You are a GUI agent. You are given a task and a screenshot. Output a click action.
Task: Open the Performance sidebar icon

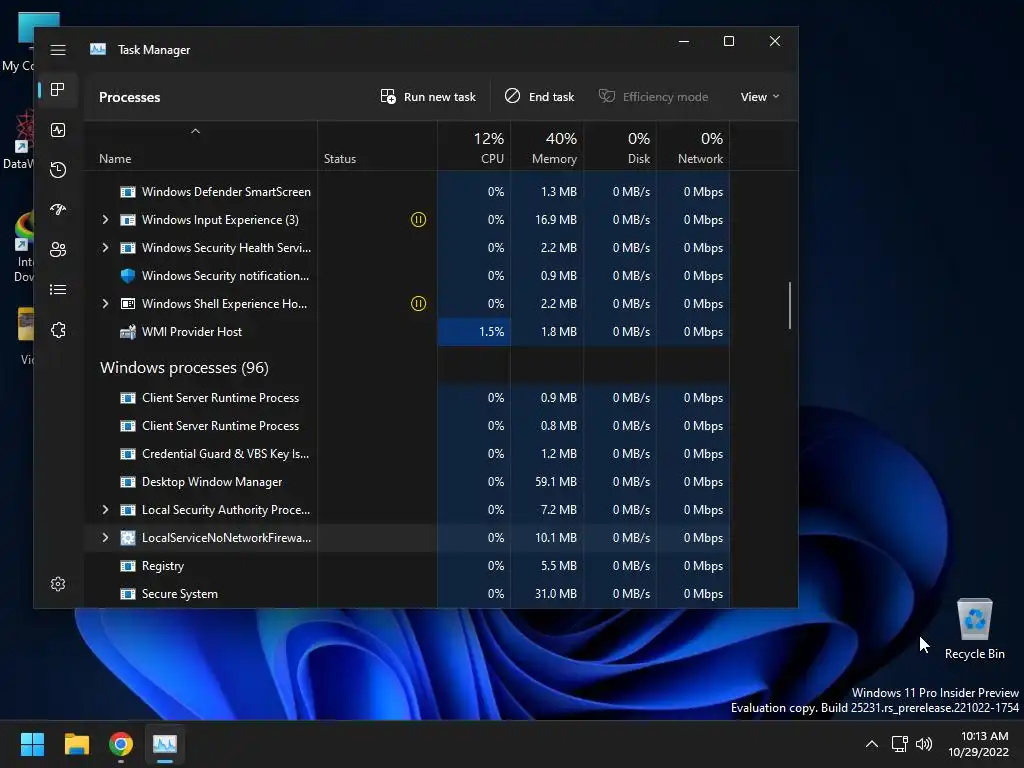58,130
